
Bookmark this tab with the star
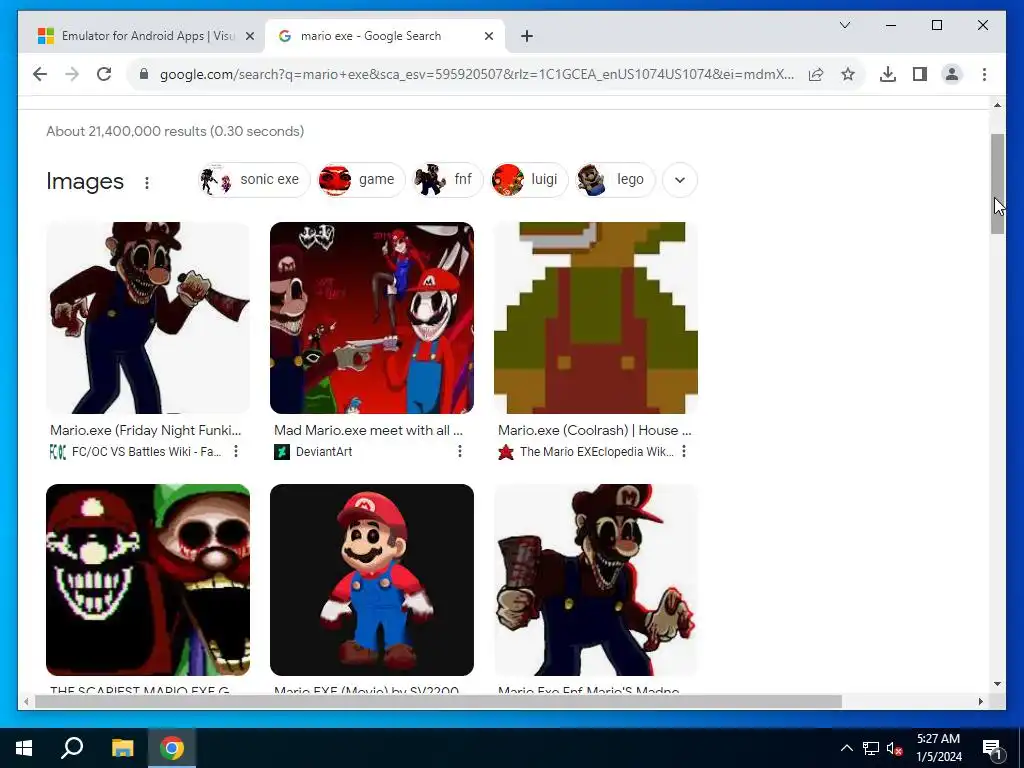848,74
